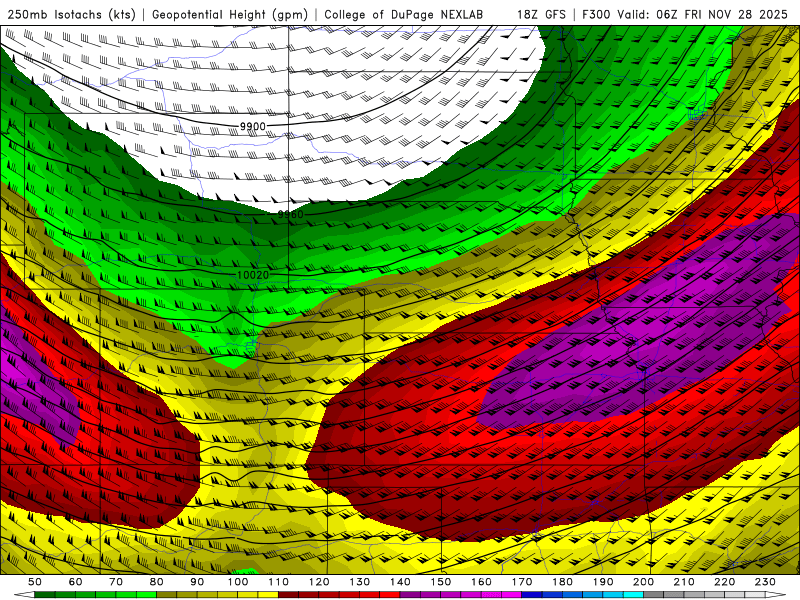This screenshot has width=800, height=600.
Task: Click the 'College of DuPage NEXLAB' label
Action: tap(404, 14)
